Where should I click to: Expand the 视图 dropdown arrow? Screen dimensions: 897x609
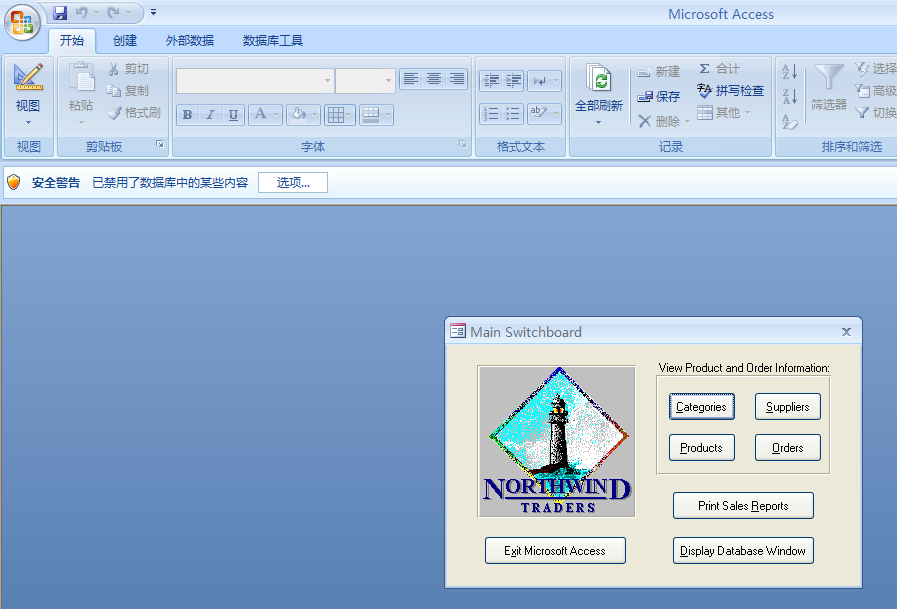(x=28, y=122)
